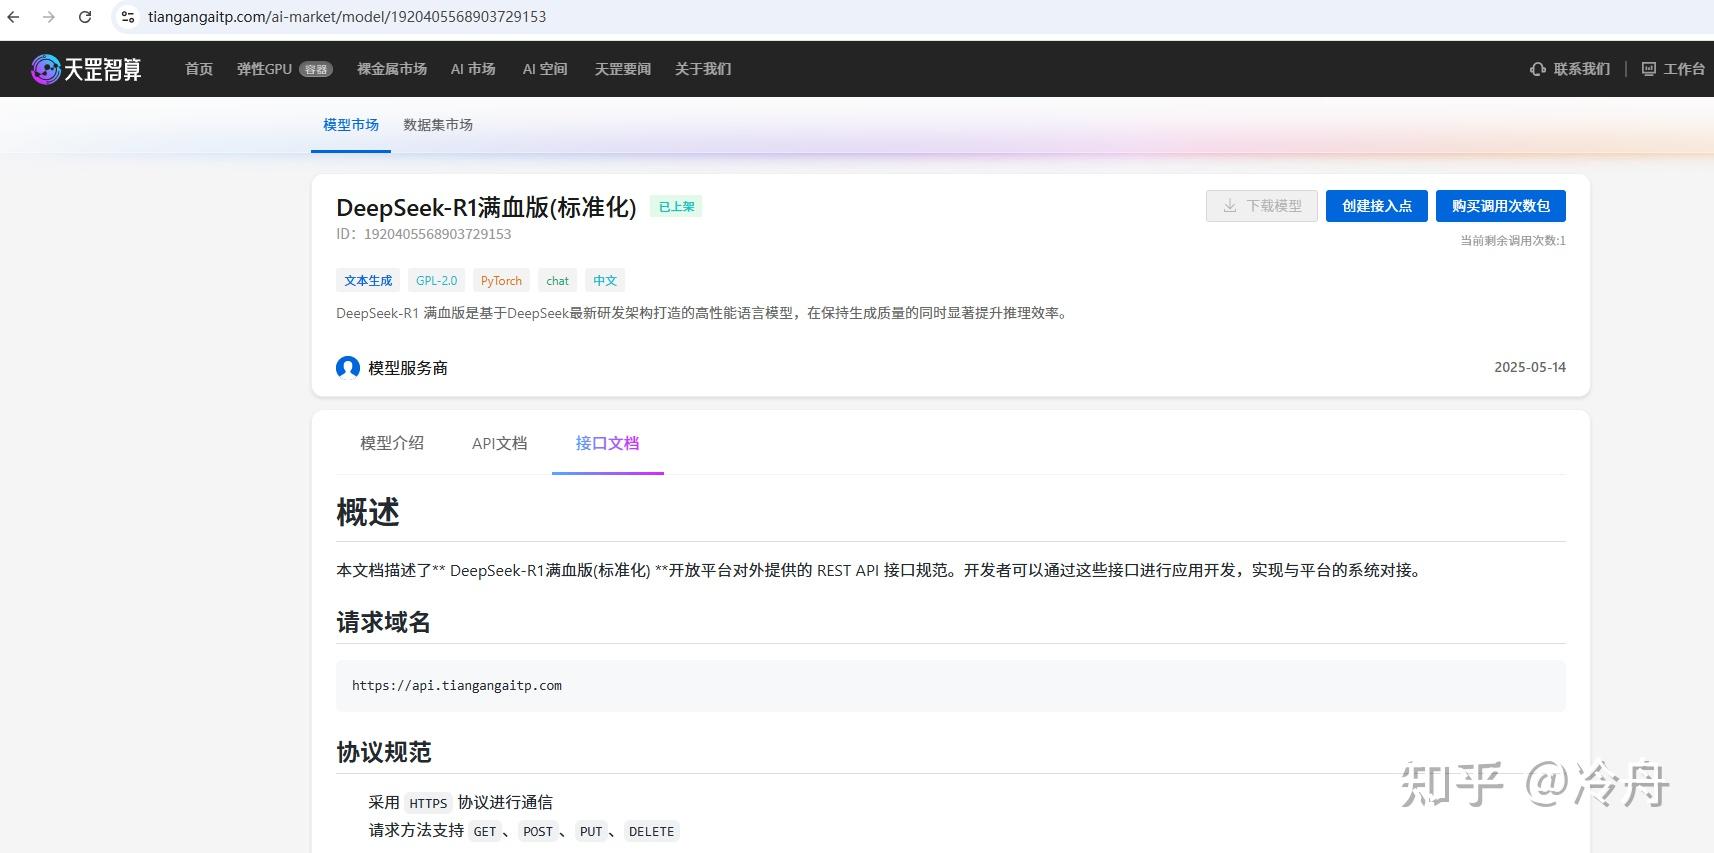The height and width of the screenshot is (853, 1714).
Task: Click the 概述 heading
Action: 368,512
